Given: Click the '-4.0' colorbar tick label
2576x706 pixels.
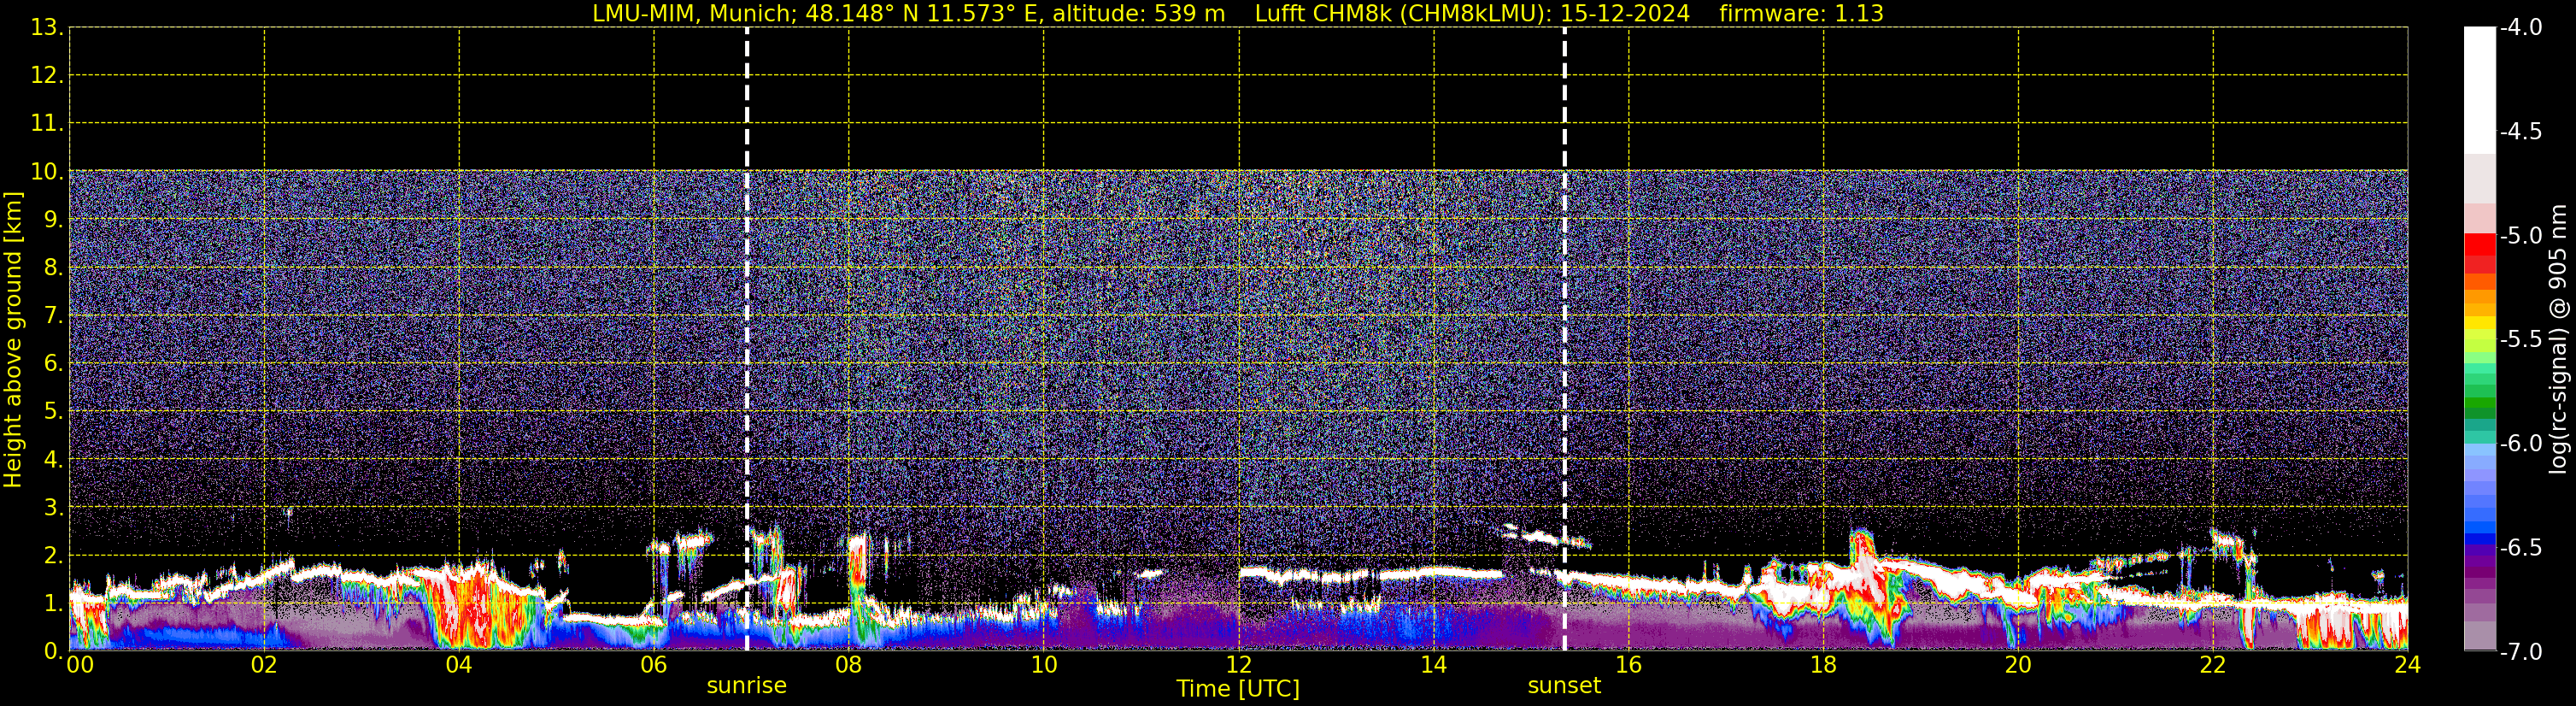Looking at the screenshot, I should click(2521, 28).
